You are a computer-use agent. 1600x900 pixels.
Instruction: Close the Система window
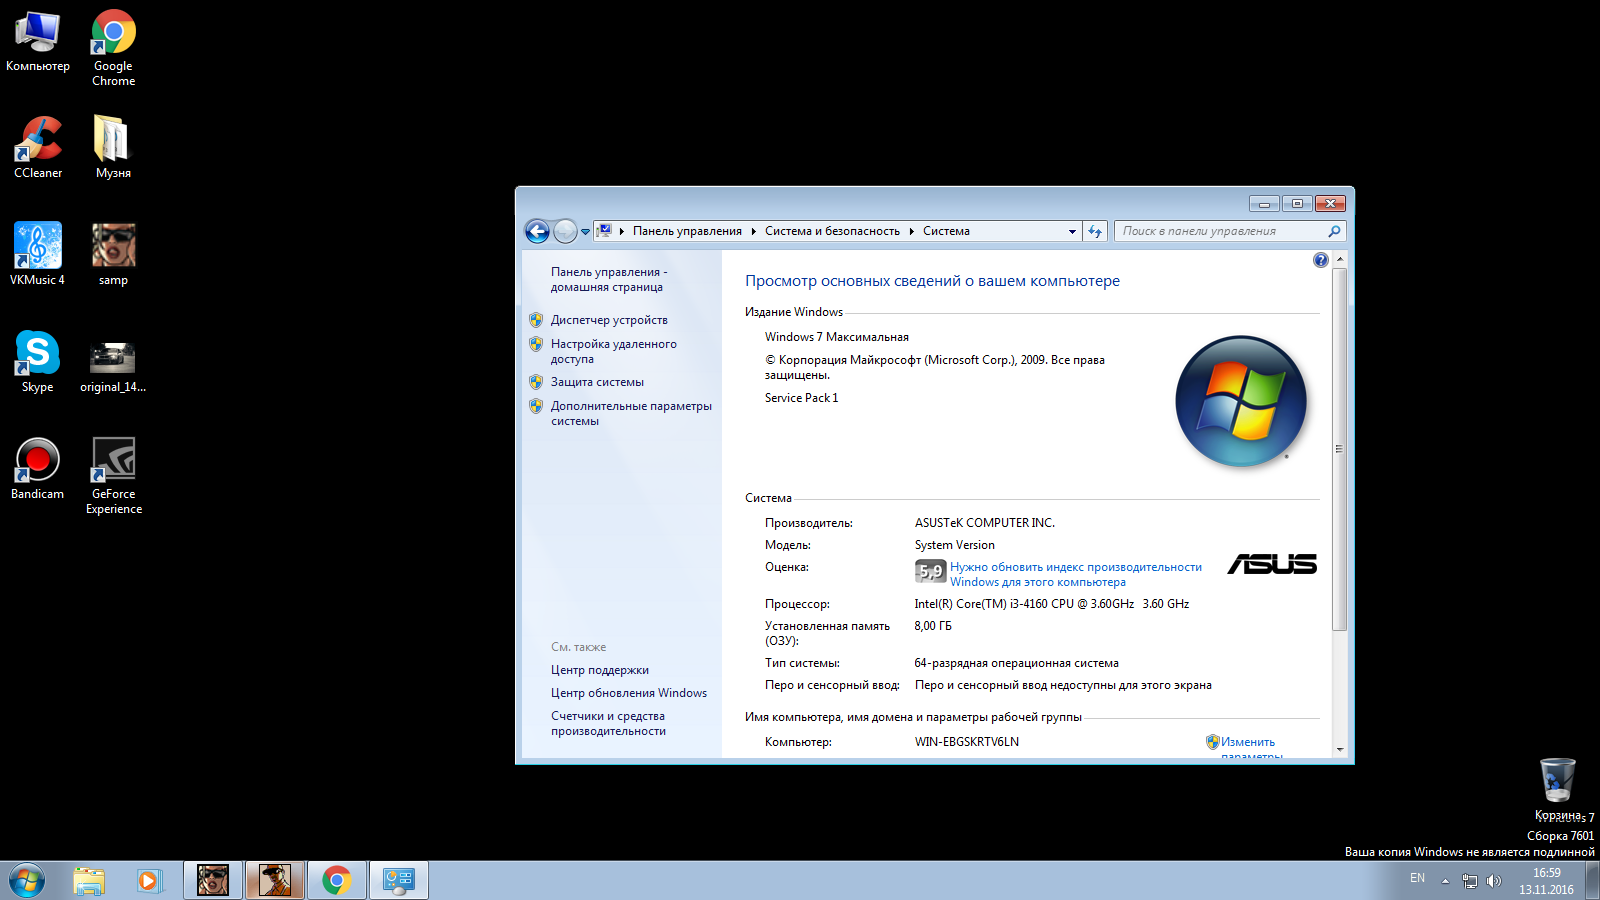point(1330,203)
